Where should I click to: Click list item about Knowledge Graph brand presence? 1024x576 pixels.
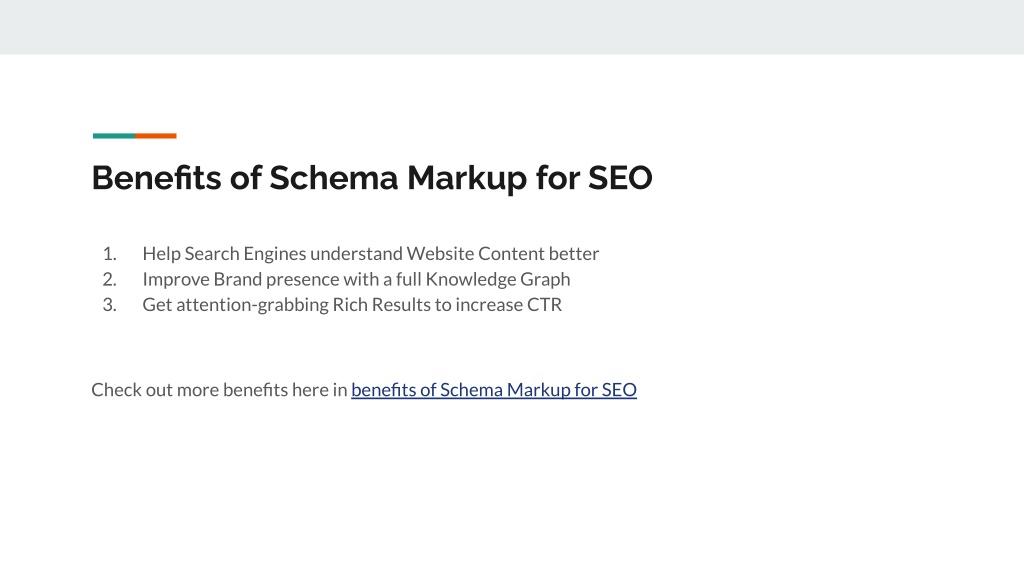(x=356, y=280)
